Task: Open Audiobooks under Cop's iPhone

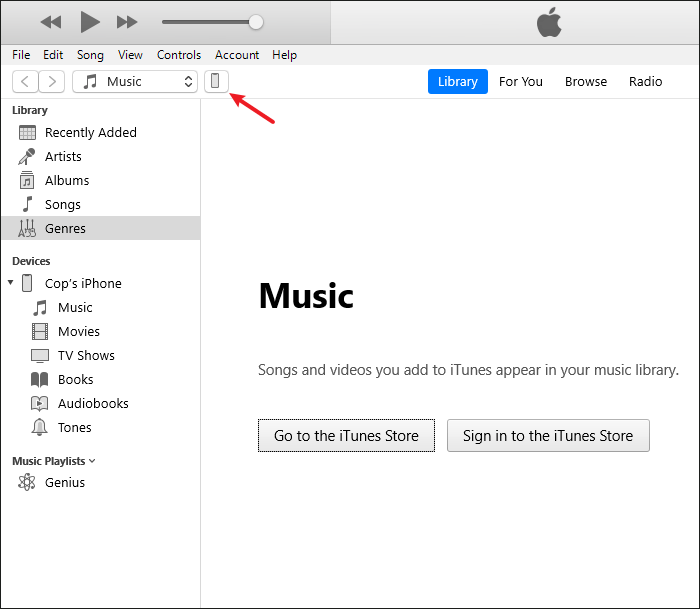Action: tap(101, 403)
